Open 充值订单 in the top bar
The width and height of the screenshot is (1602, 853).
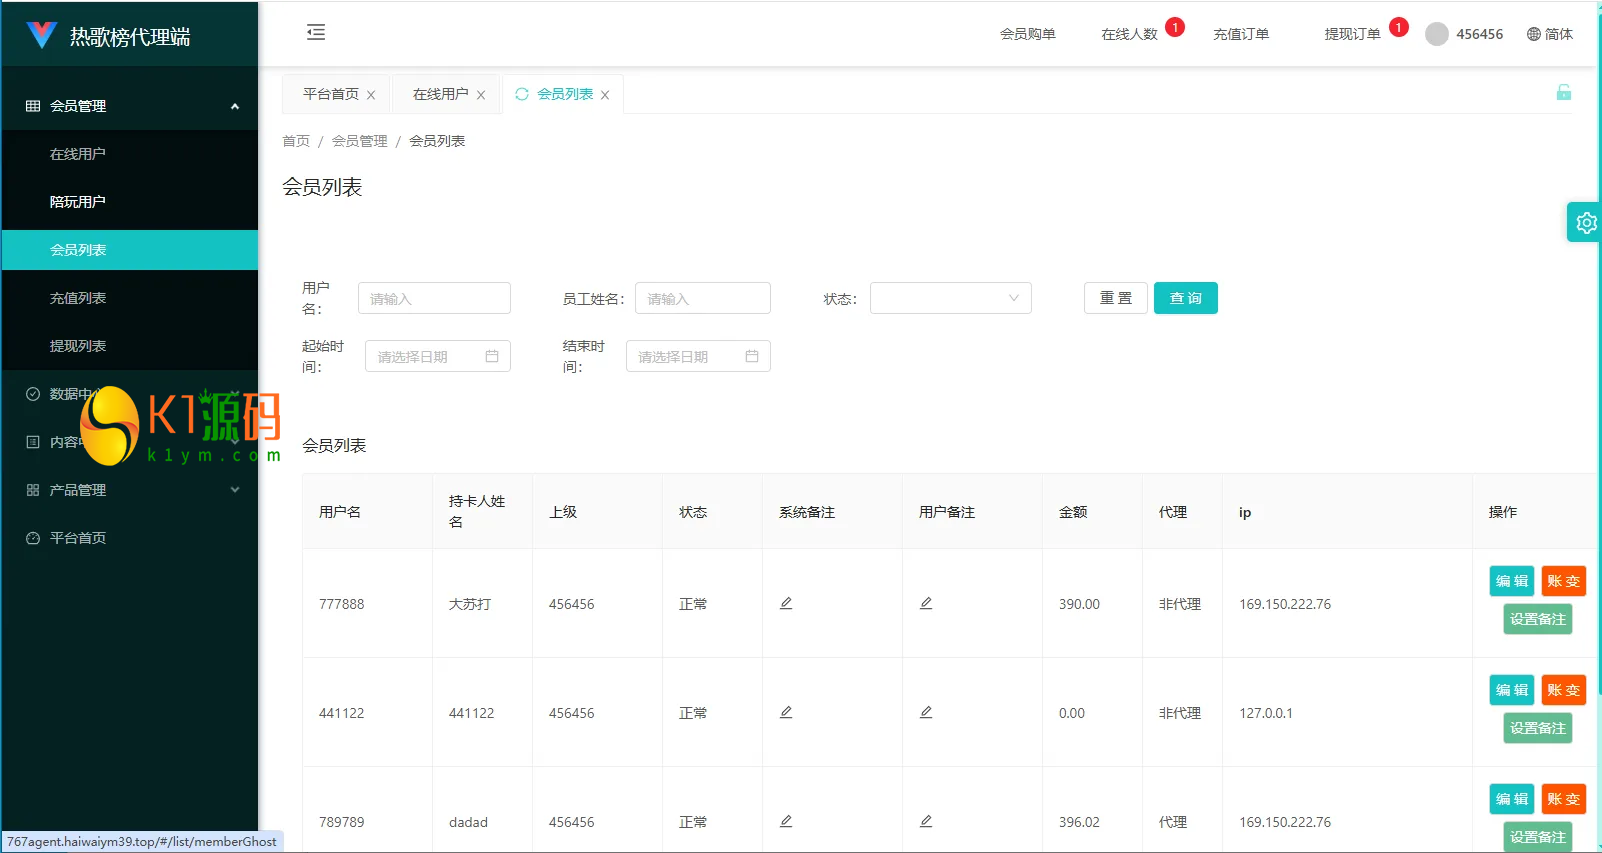coord(1241,34)
